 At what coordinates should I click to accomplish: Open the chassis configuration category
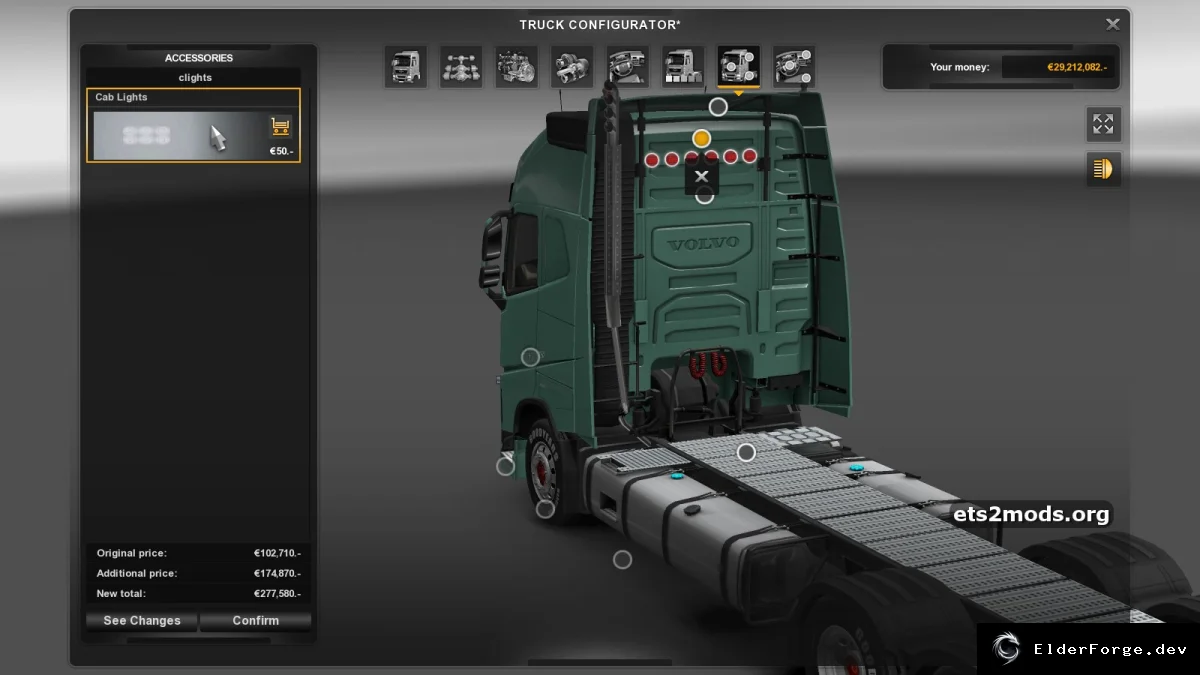[461, 67]
